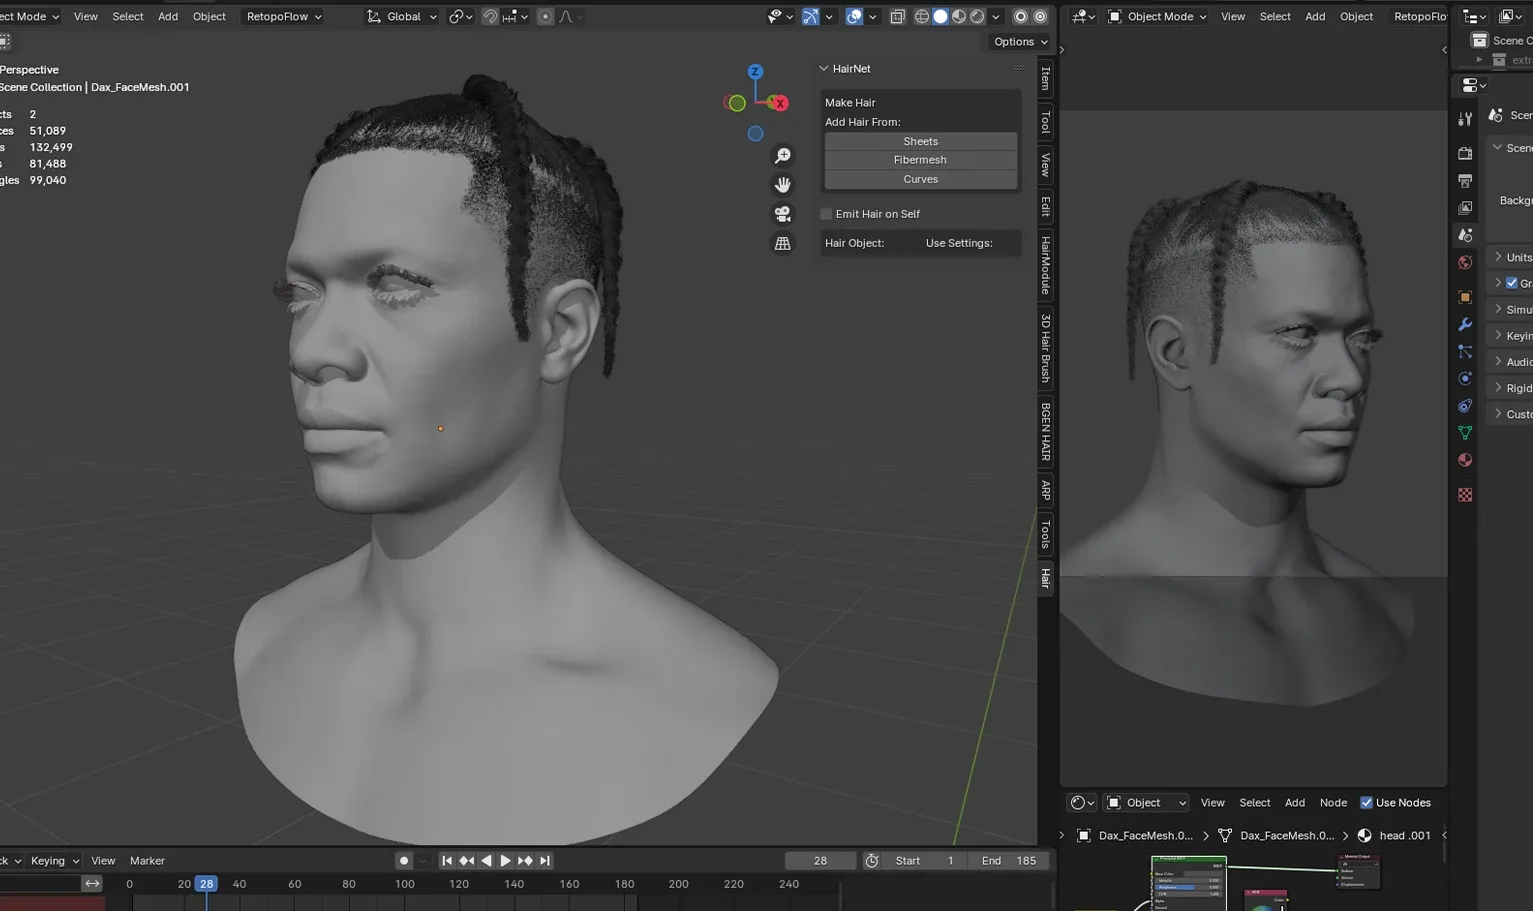Enable the Emit Hair on Self checkbox

(x=826, y=213)
